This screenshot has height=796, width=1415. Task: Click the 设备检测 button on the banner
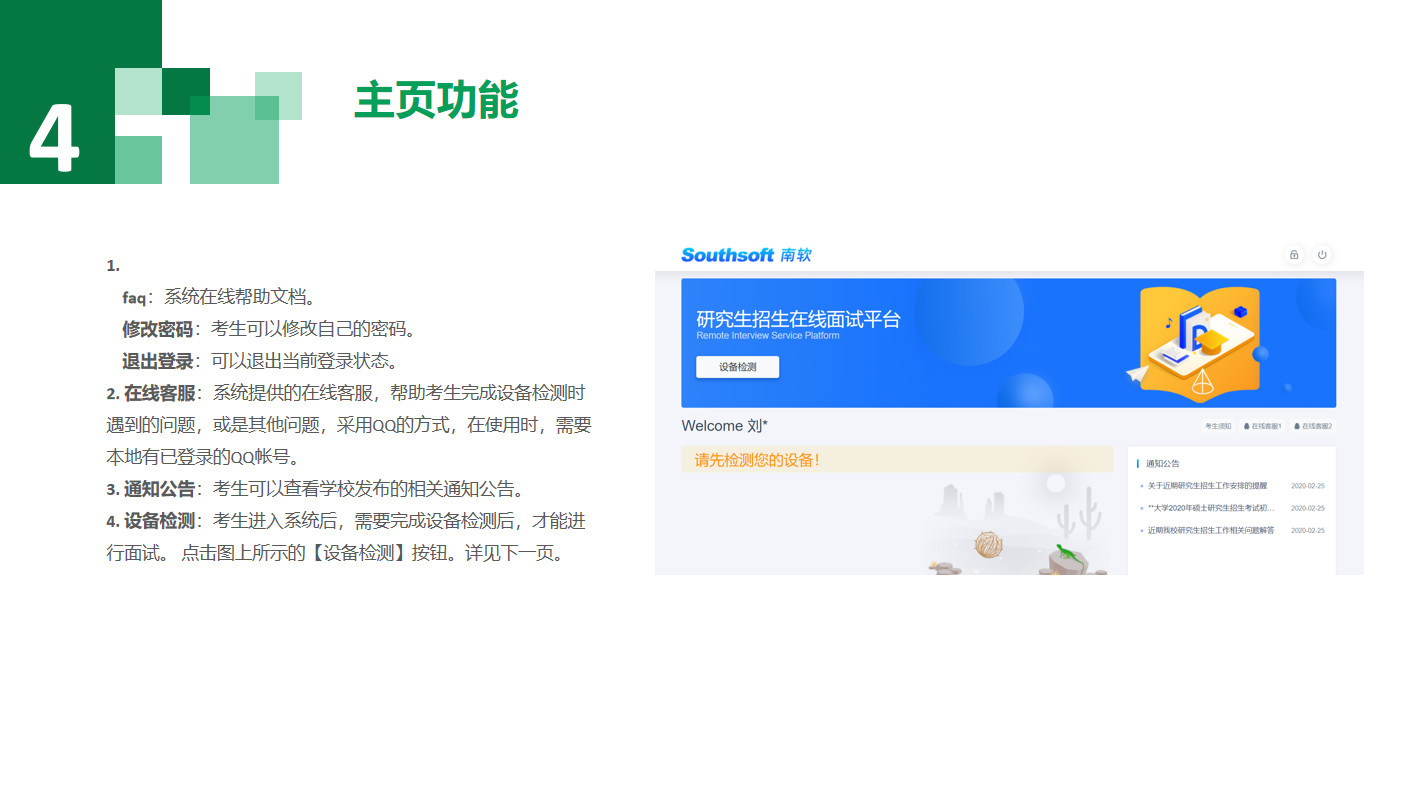[738, 367]
